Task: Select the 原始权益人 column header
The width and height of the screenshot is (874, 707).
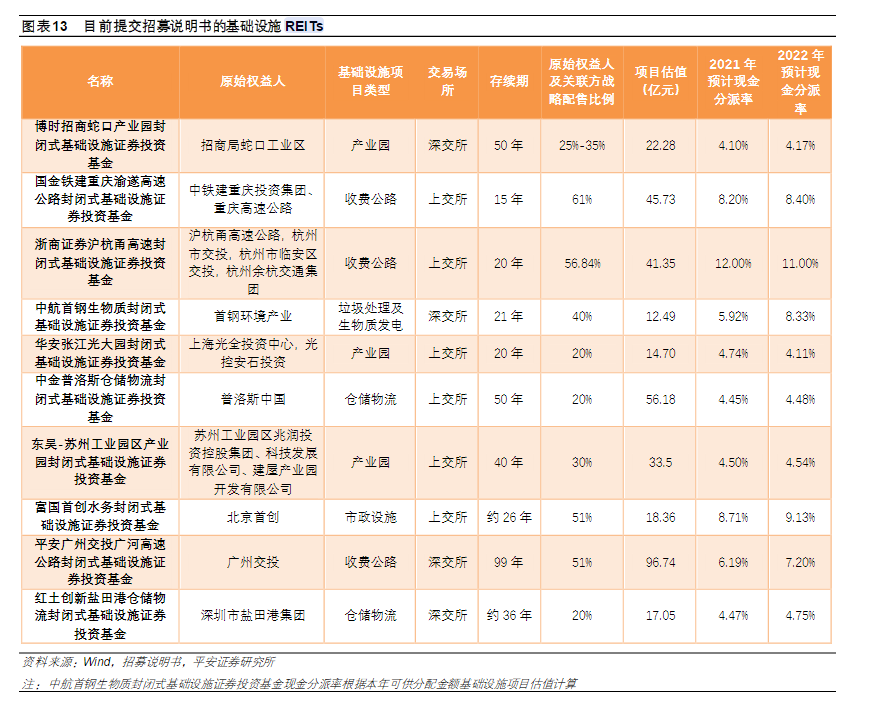Action: [x=252, y=81]
